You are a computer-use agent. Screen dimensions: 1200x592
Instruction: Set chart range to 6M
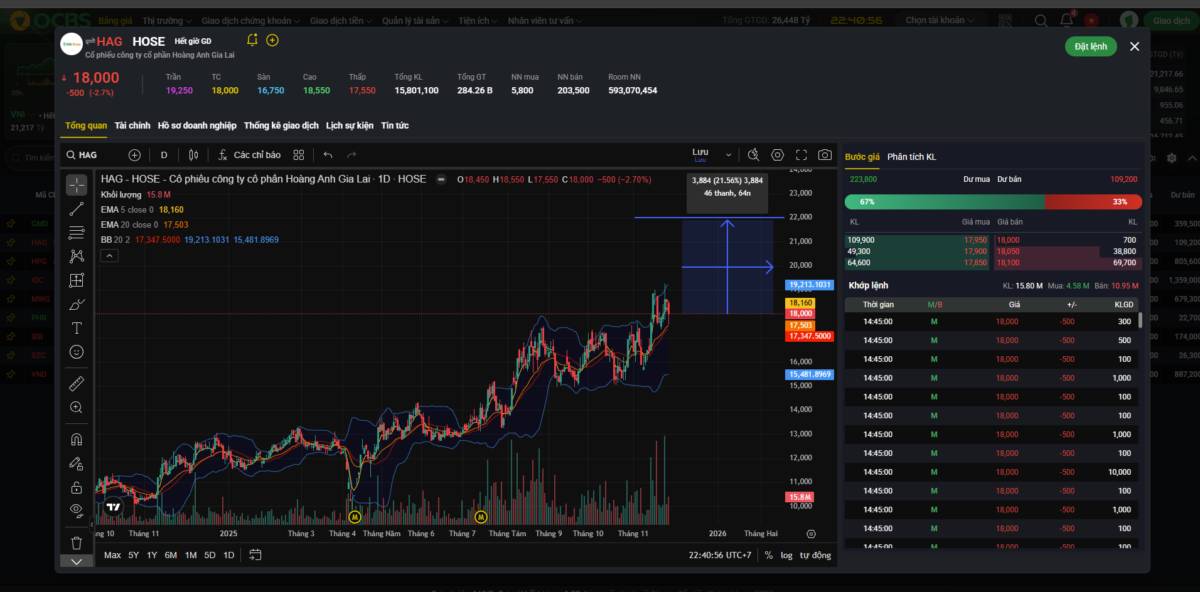[x=171, y=555]
